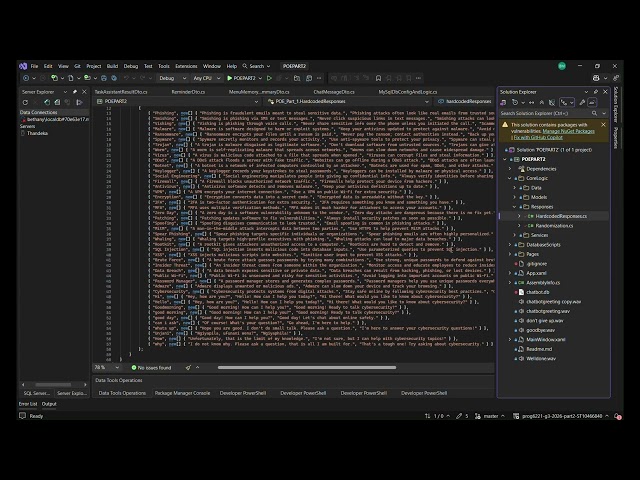Click Collapse All icon in Solution Explorer
Image resolution: width=640 pixels, height=480 pixels.
tap(542, 102)
